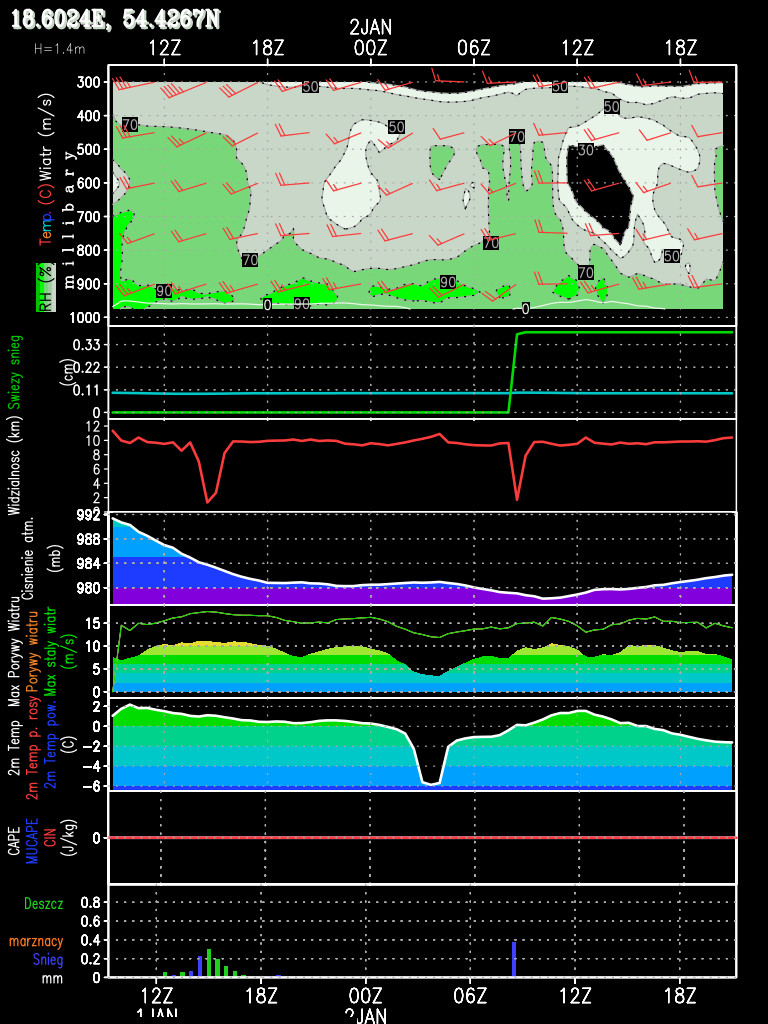Click the green RH (%) legend swatch
This screenshot has width=768, height=1024.
[44, 288]
